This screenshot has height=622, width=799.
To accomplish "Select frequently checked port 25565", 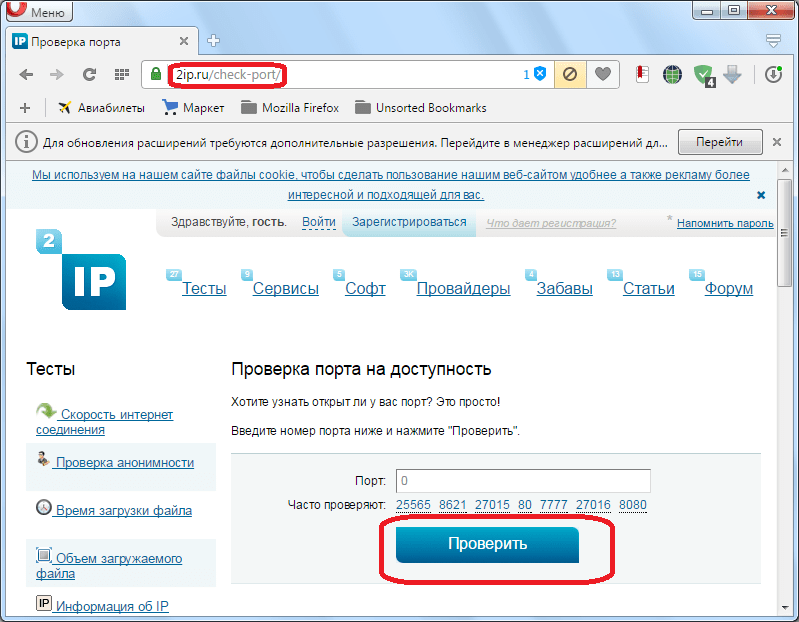I will pyautogui.click(x=413, y=505).
